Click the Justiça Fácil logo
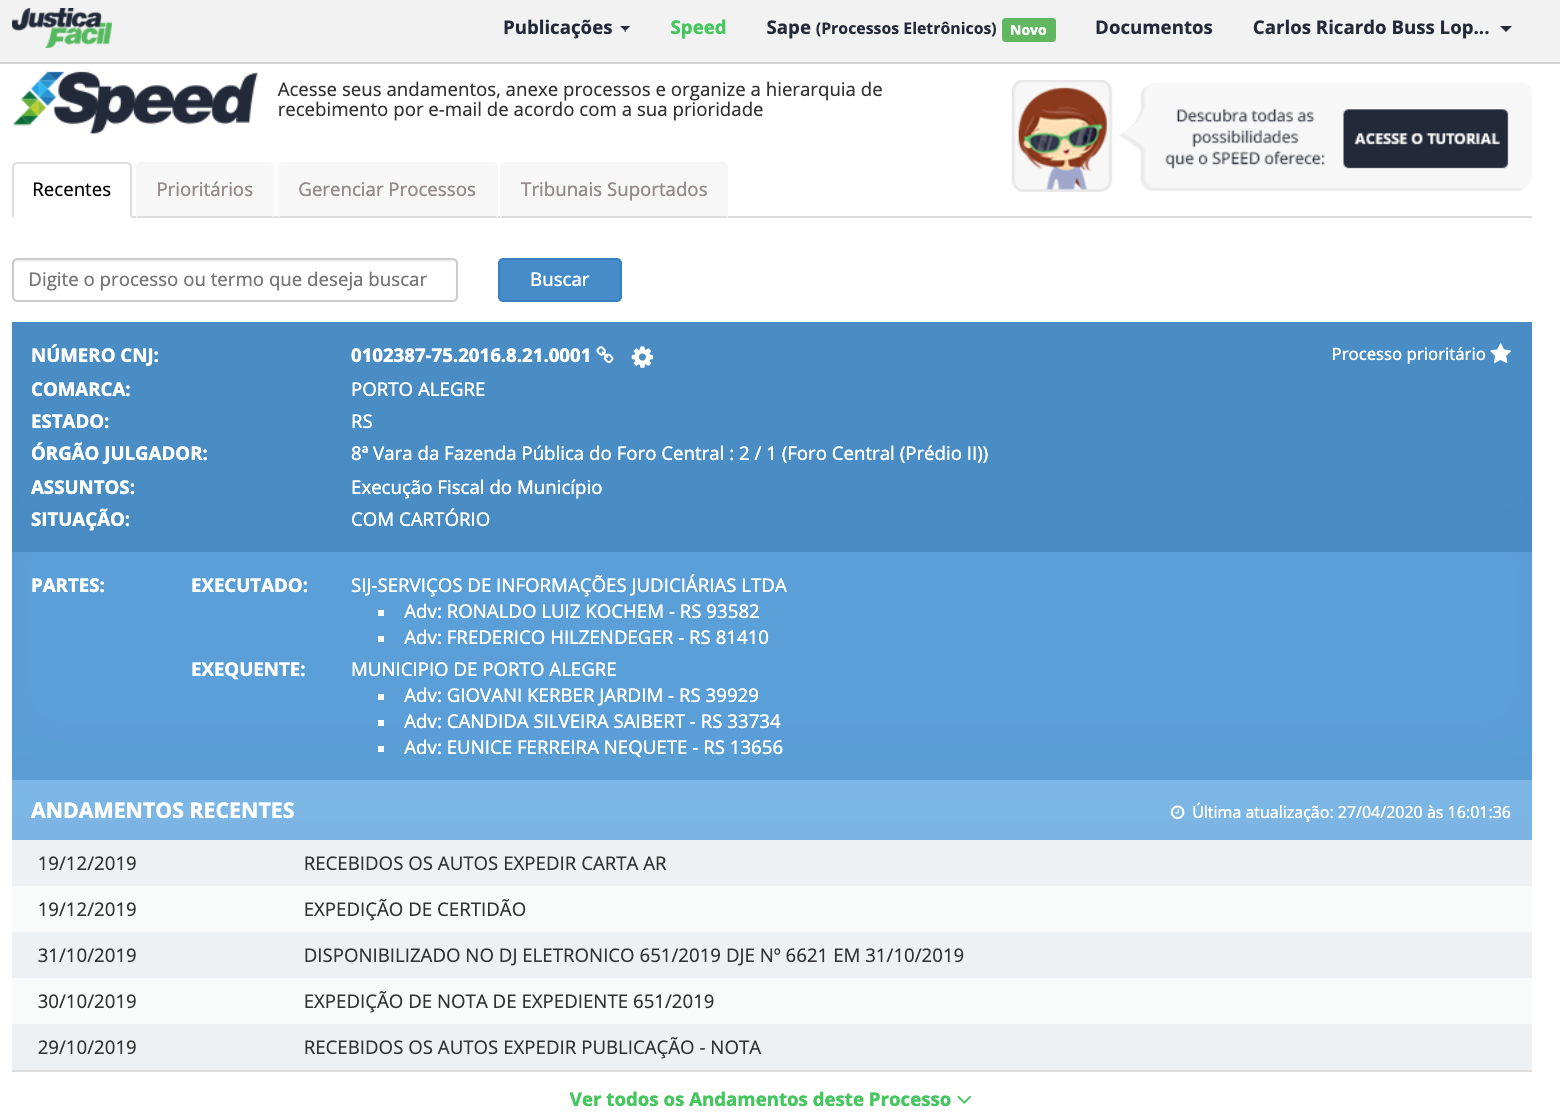The image size is (1560, 1120). pyautogui.click(x=62, y=28)
